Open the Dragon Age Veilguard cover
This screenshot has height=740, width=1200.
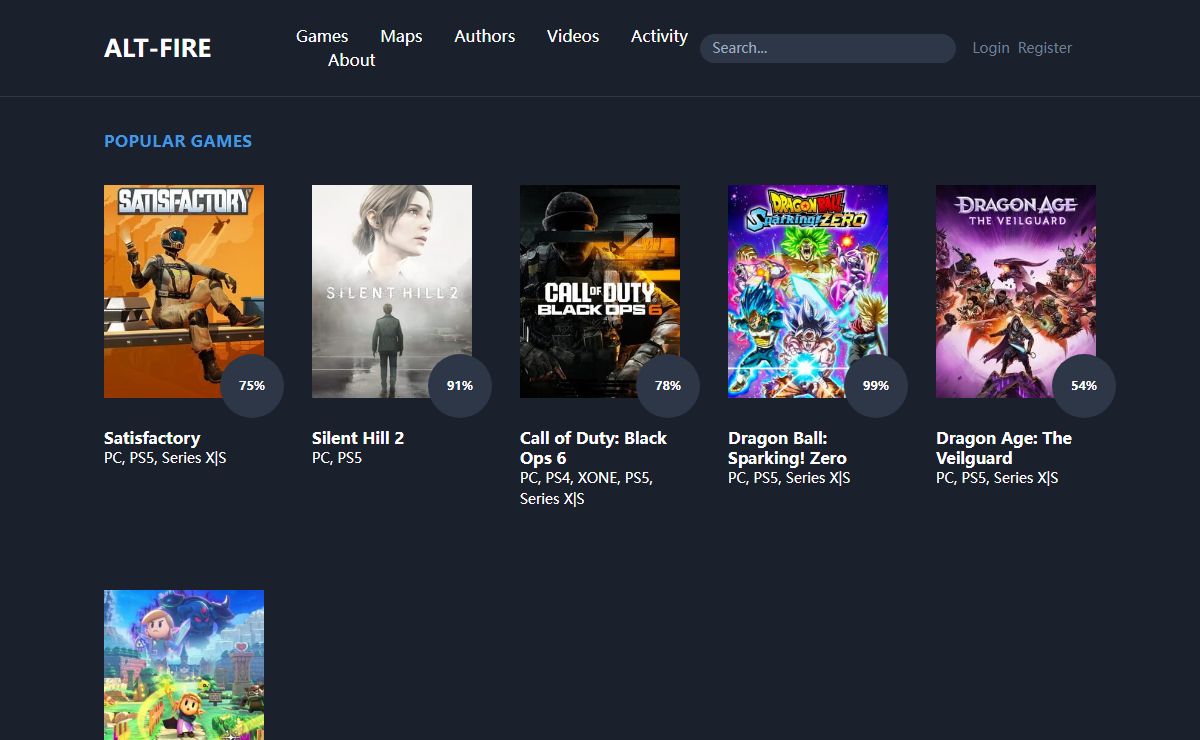tap(1016, 291)
